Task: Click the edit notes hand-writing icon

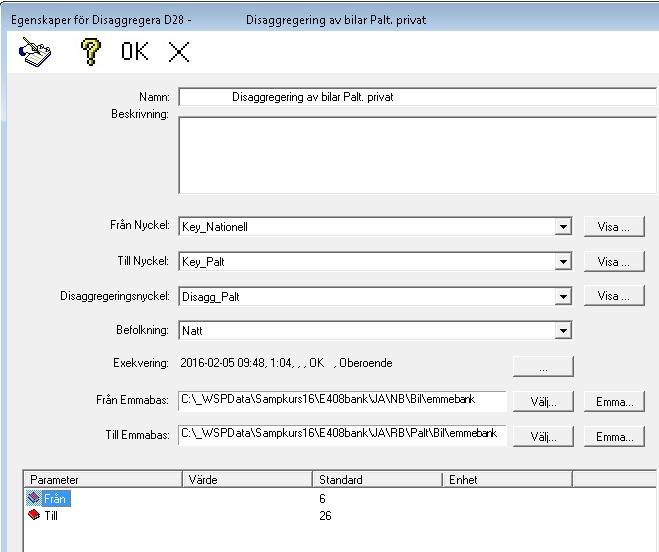Action: [34, 52]
